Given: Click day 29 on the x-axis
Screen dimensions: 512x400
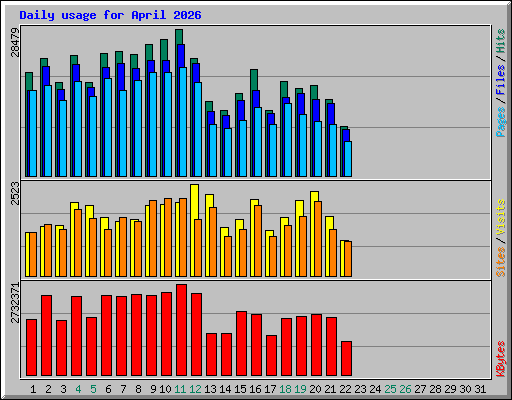Looking at the screenshot, I should coord(450,389).
